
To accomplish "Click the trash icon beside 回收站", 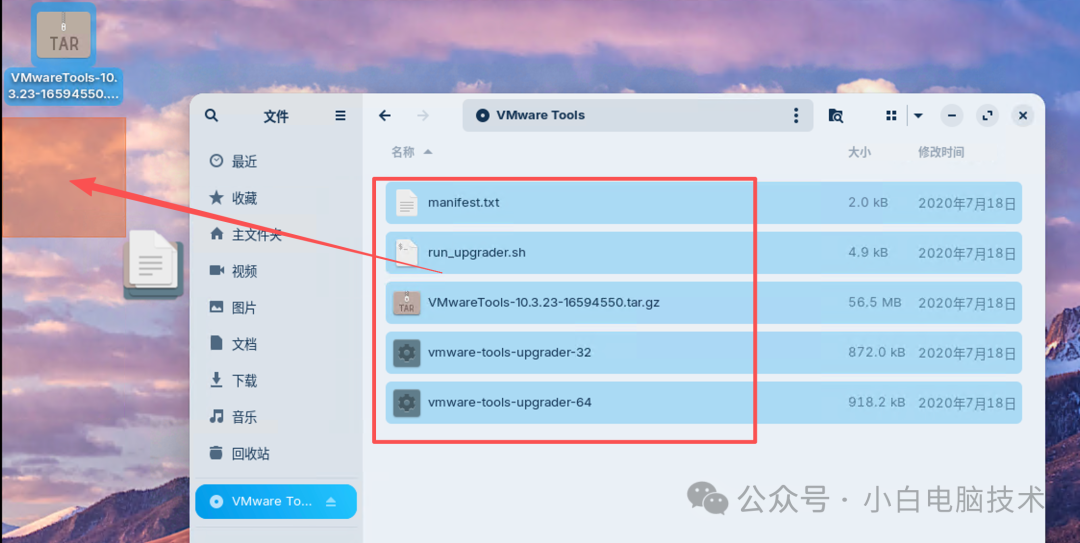I will [x=216, y=453].
